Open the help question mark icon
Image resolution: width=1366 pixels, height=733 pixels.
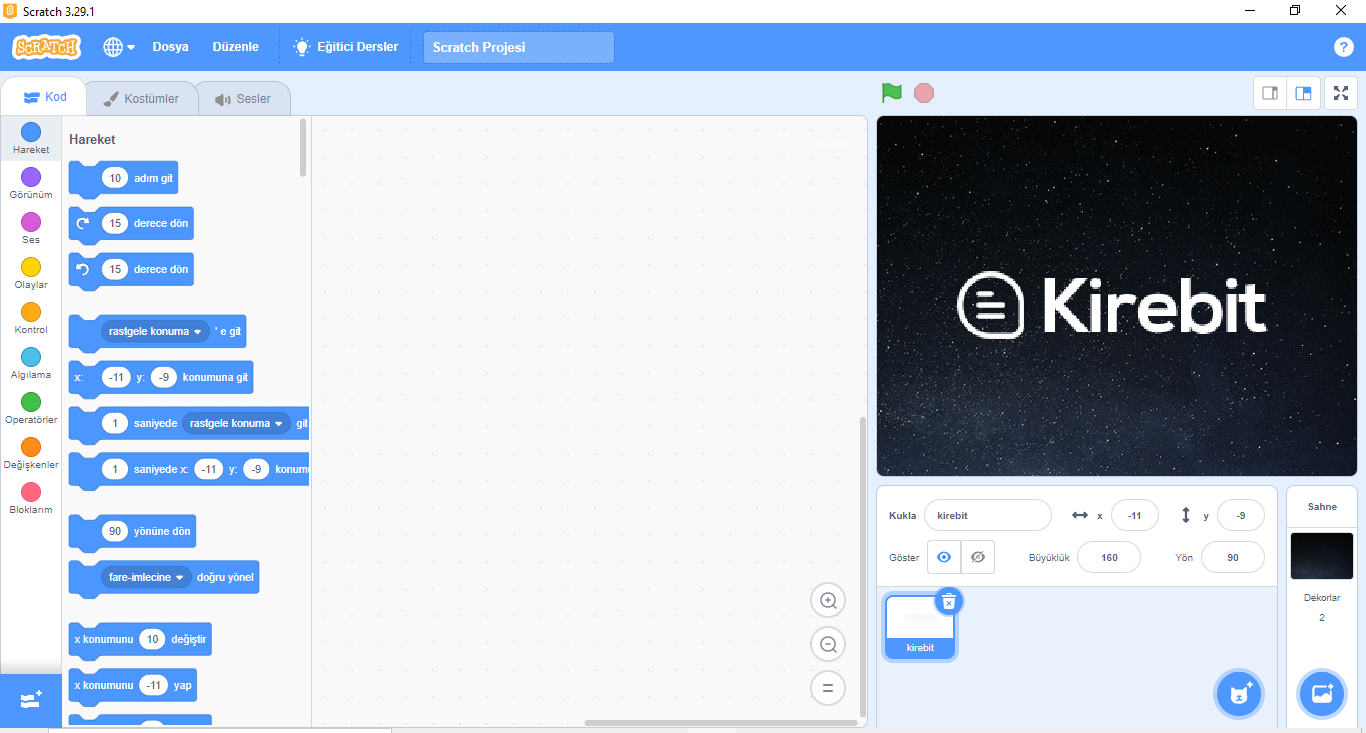(1343, 47)
